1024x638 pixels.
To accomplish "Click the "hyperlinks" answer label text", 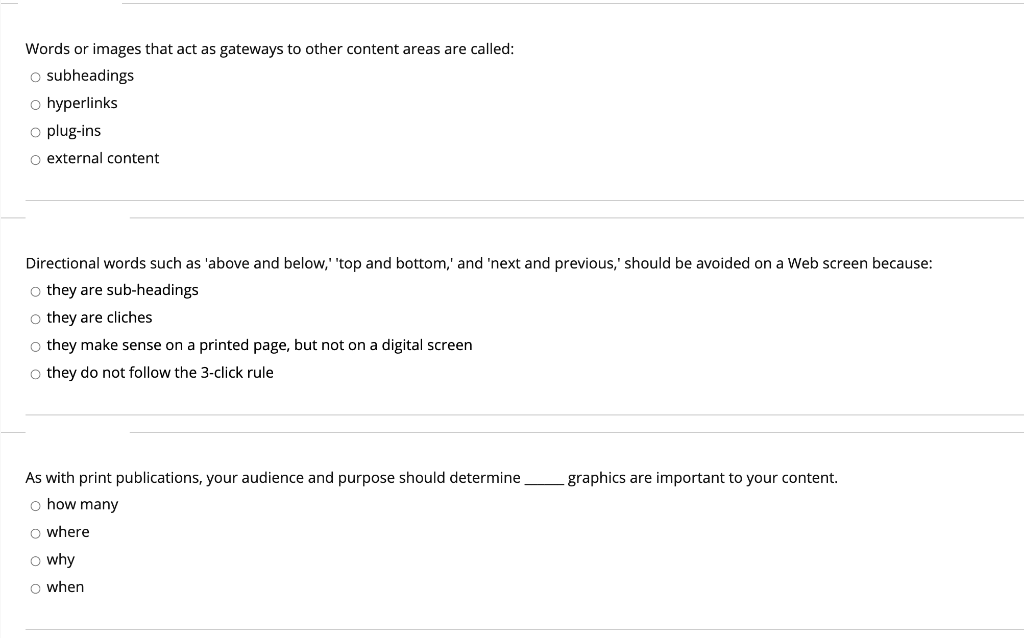I will pos(82,103).
